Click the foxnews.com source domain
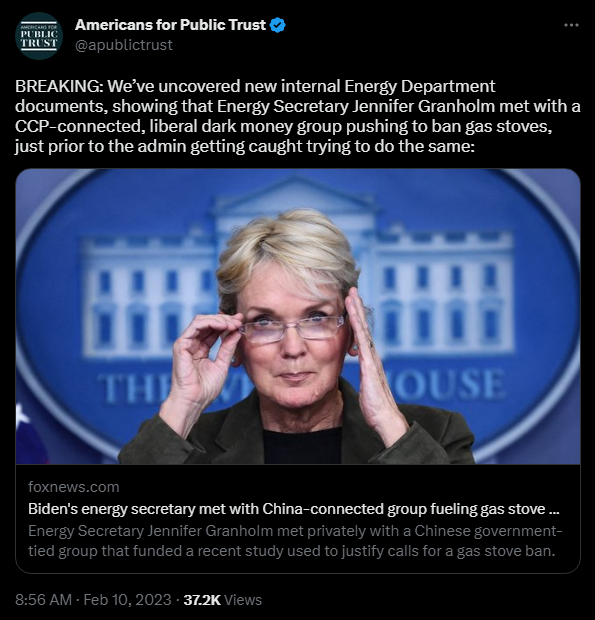Screen dimensions: 595x620 click(74, 487)
